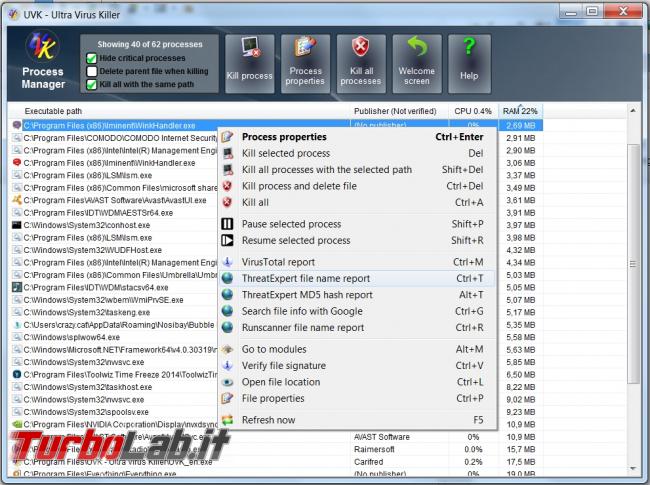650x485 pixels.
Task: Click the 3,91 MB RAM value
Action: pos(520,213)
